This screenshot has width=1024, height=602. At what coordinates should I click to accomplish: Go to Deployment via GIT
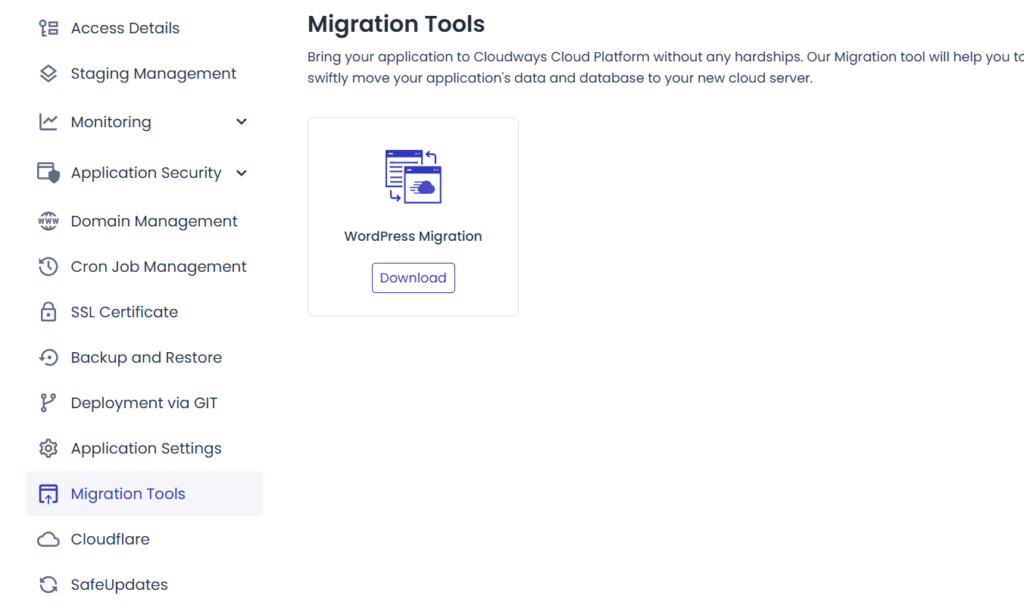click(x=144, y=403)
